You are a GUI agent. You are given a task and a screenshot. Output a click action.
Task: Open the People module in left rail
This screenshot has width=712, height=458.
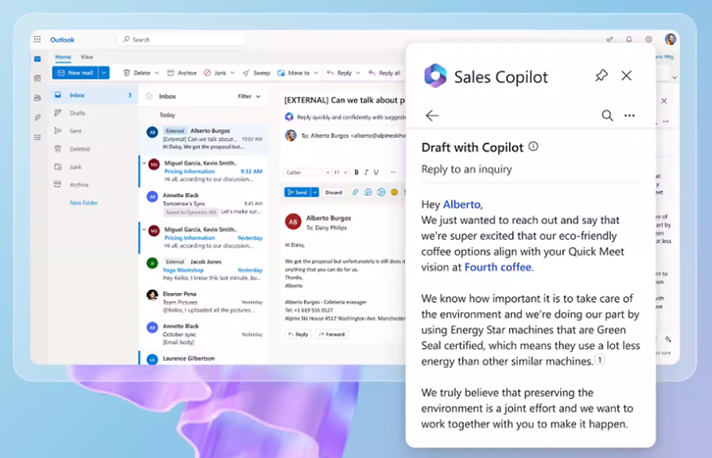point(37,98)
